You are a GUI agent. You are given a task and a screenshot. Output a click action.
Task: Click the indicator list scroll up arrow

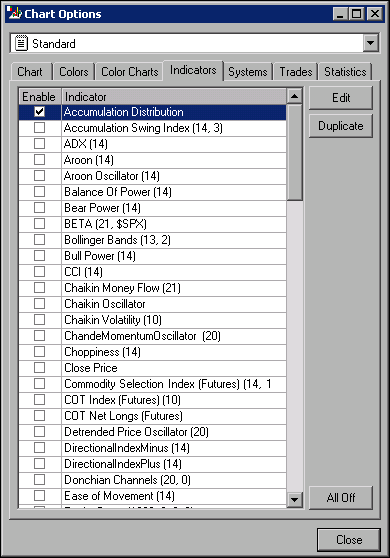(x=294, y=96)
